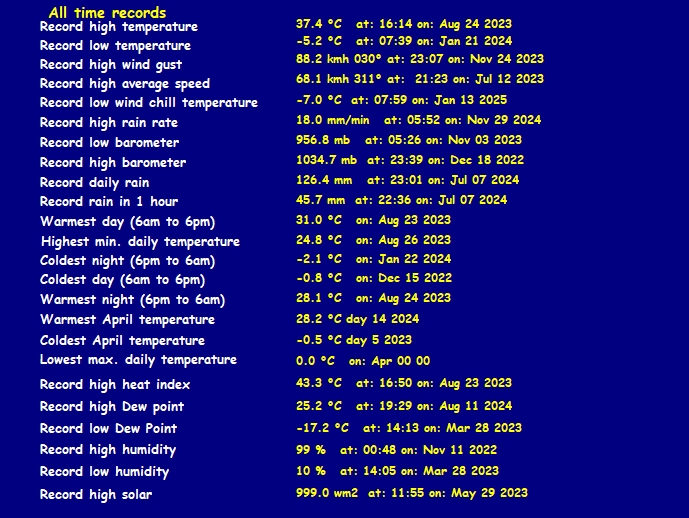The width and height of the screenshot is (689, 518).
Task: Click the 1034.7 mb barometer value
Action: pos(410,160)
